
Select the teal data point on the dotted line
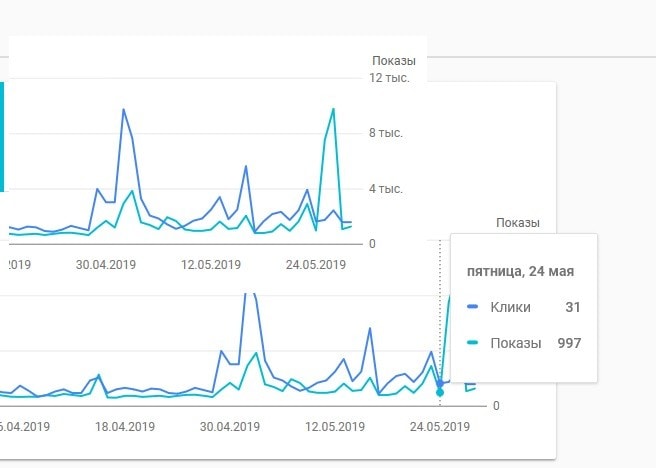click(x=440, y=392)
